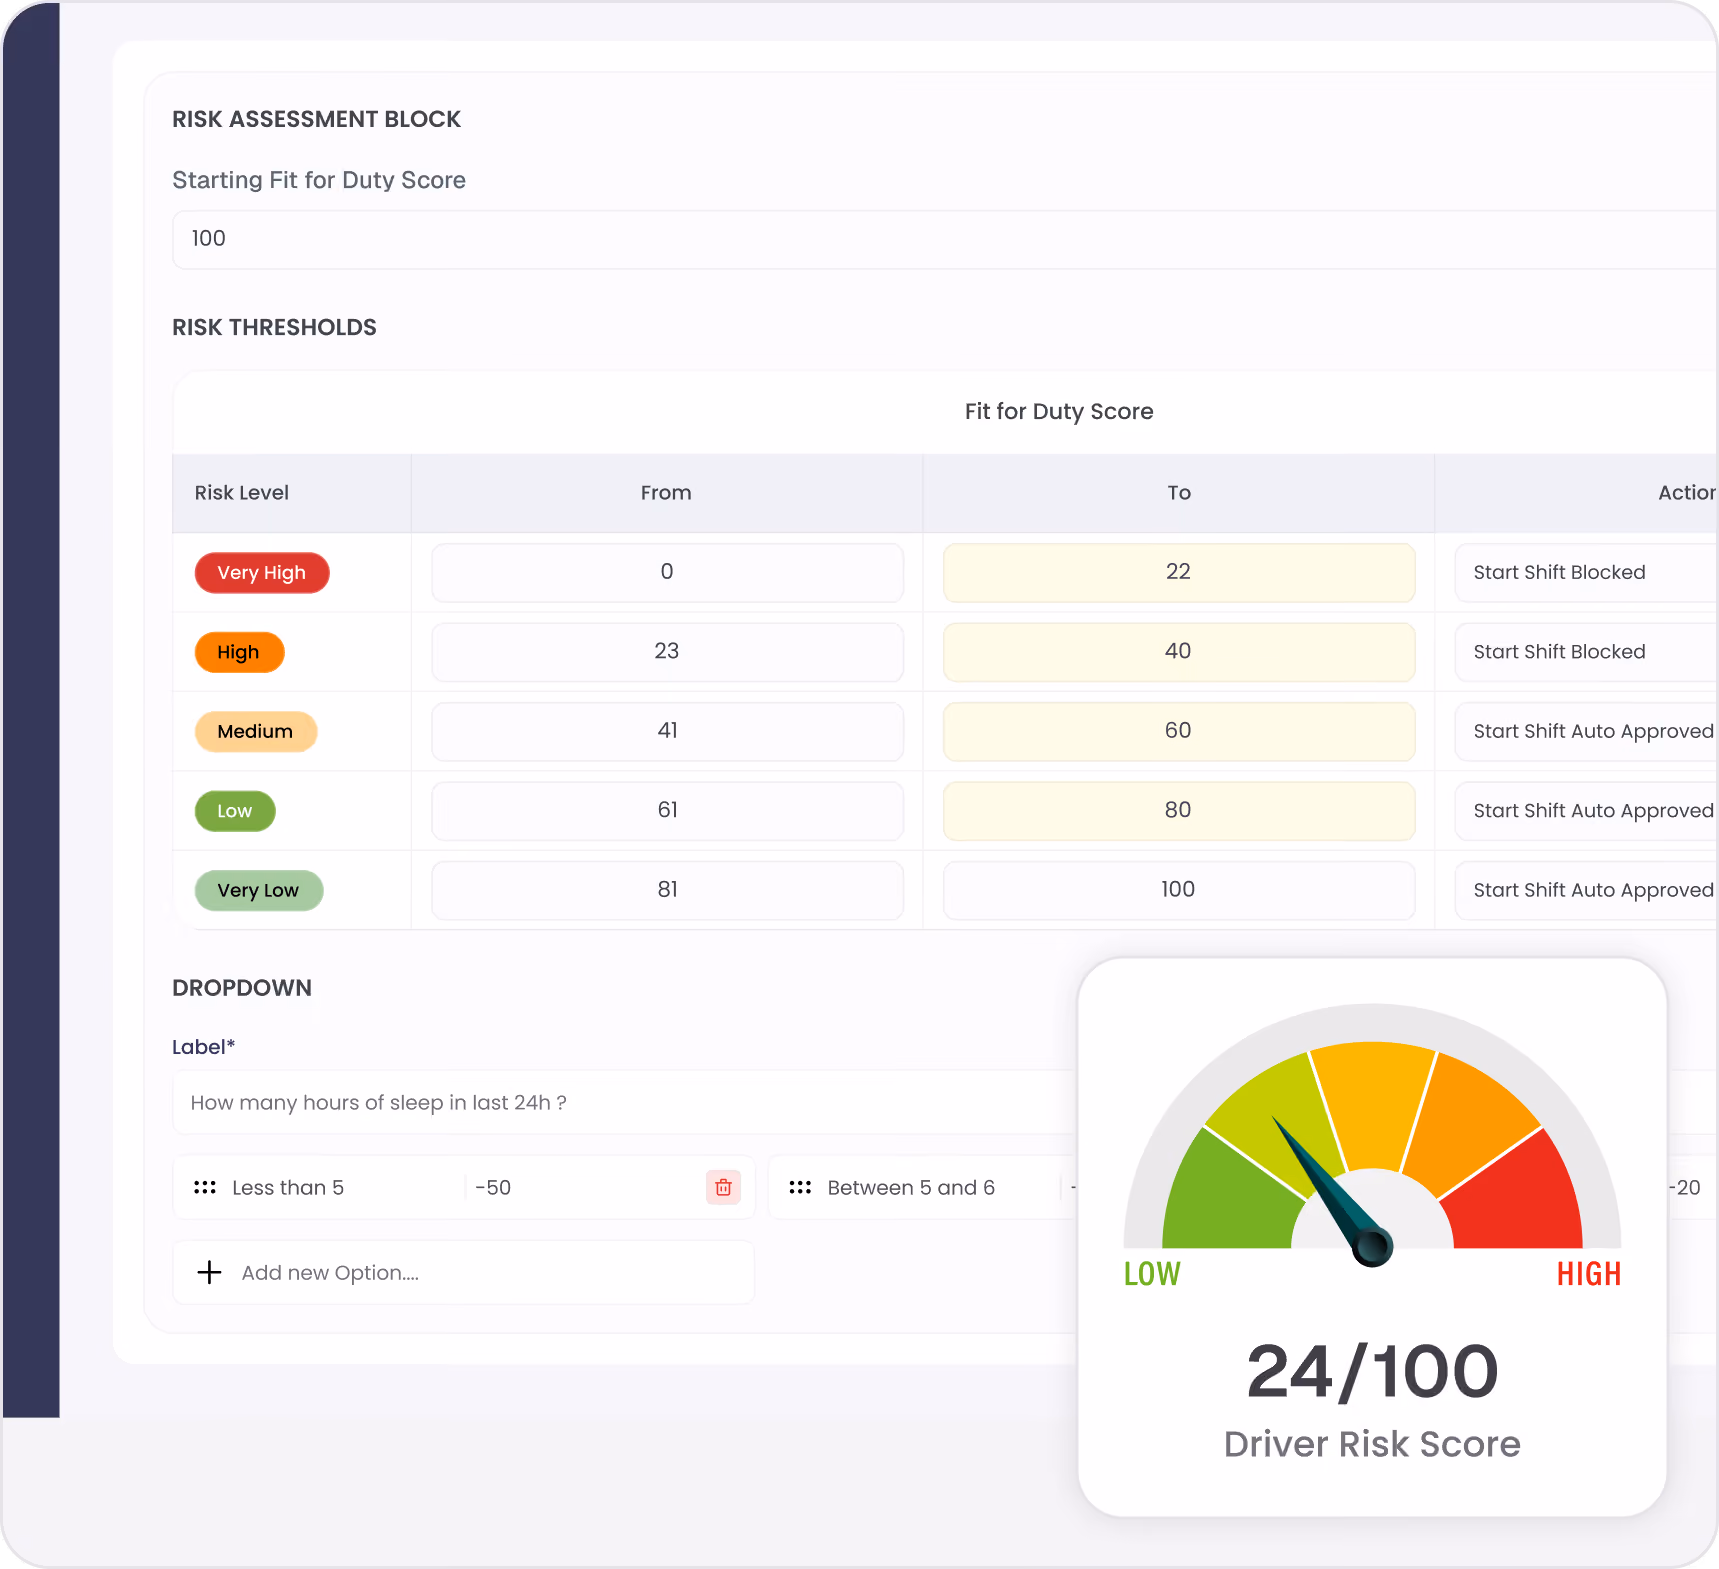Click the '24/100' driver risk score

(1372, 1371)
